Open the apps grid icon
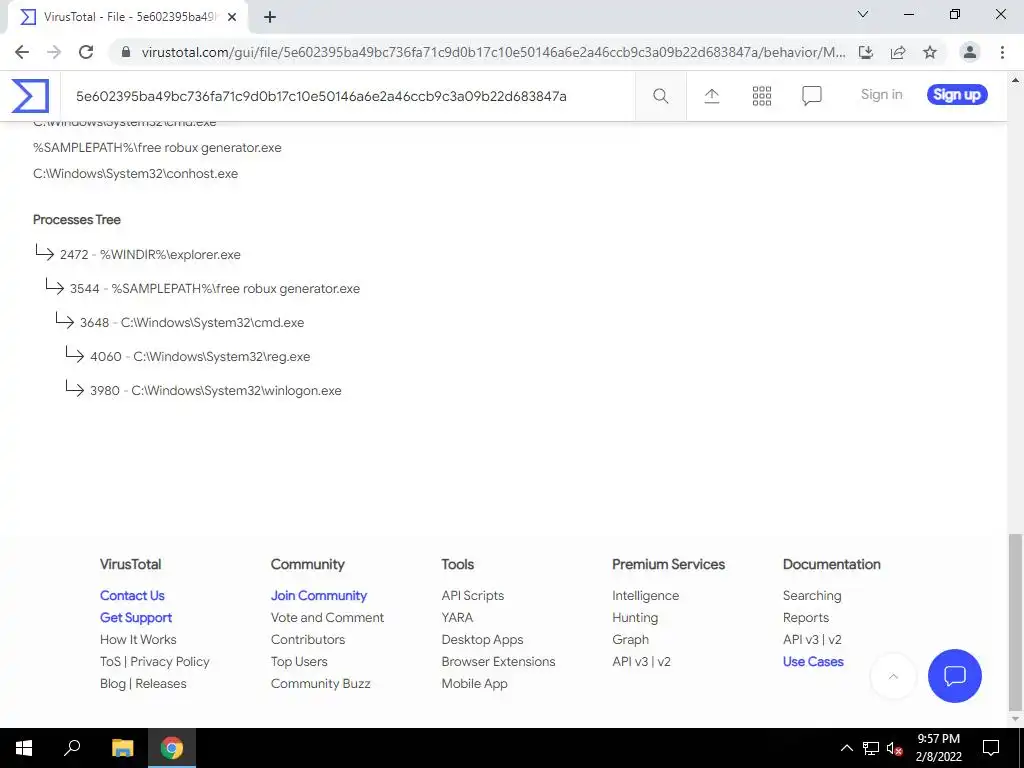This screenshot has width=1024, height=768. 761,96
